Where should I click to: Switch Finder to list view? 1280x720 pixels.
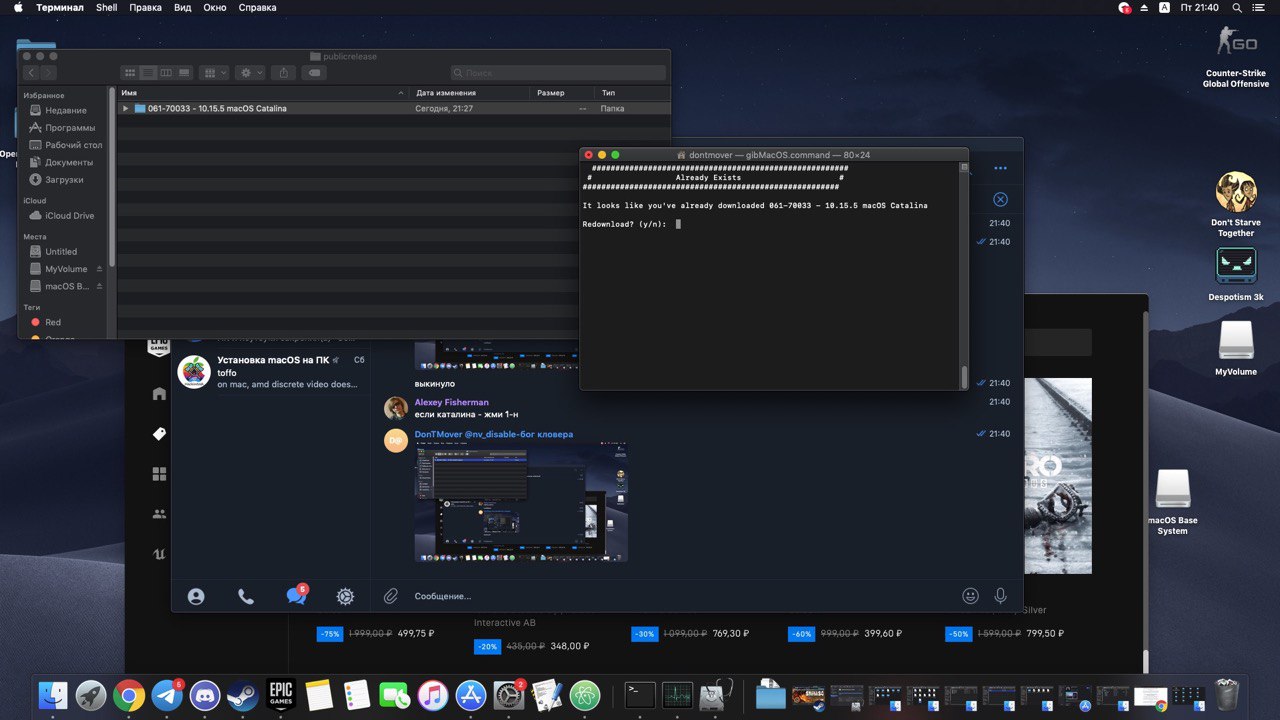[148, 73]
